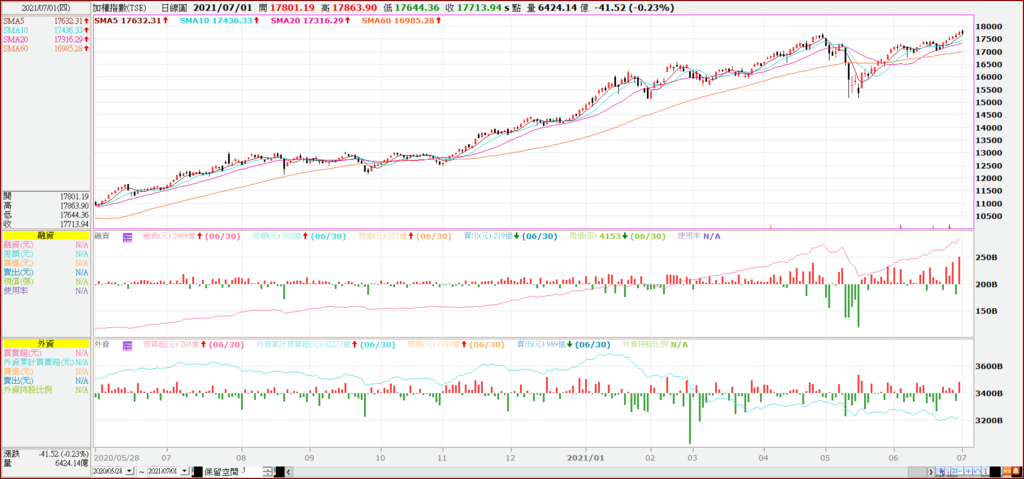The height and width of the screenshot is (479, 1024).
Task: Click the 融資 yellow panel header
Action: 46,235
